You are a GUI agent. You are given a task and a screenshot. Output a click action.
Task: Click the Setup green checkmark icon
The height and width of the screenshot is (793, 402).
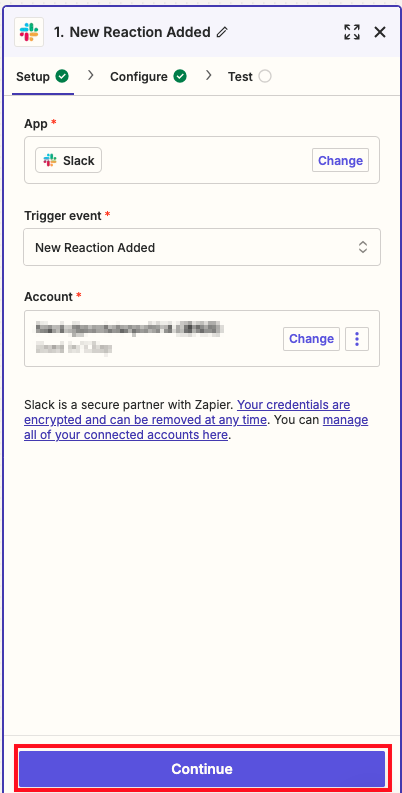coord(62,76)
